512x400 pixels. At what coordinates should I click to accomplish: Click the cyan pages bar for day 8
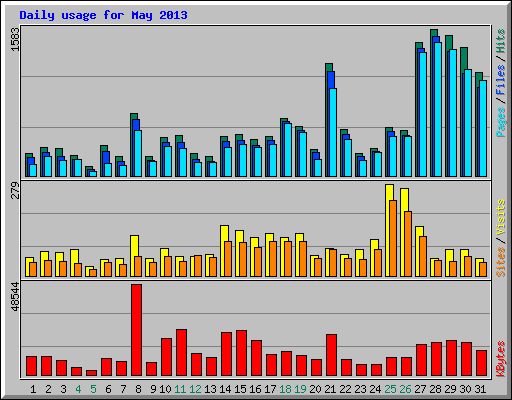(x=138, y=153)
